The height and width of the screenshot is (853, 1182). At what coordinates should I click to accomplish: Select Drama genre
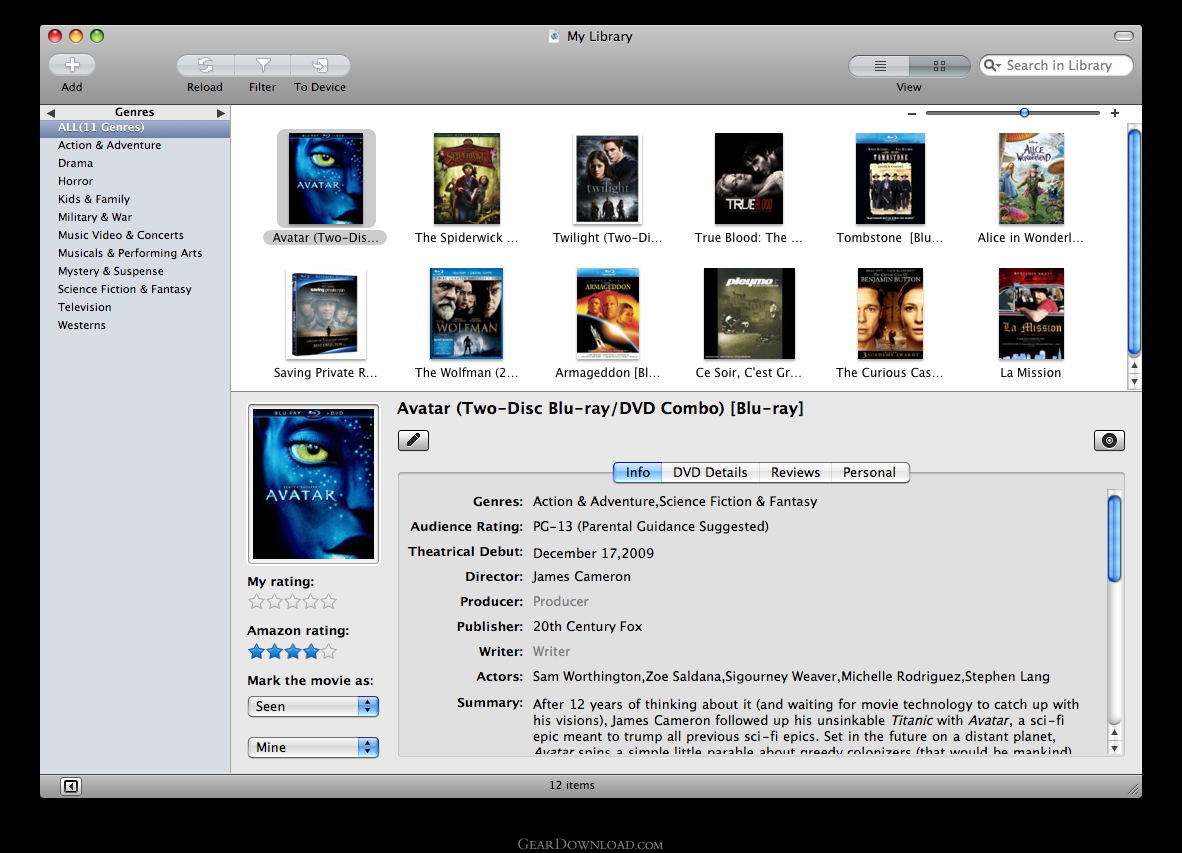[135, 164]
